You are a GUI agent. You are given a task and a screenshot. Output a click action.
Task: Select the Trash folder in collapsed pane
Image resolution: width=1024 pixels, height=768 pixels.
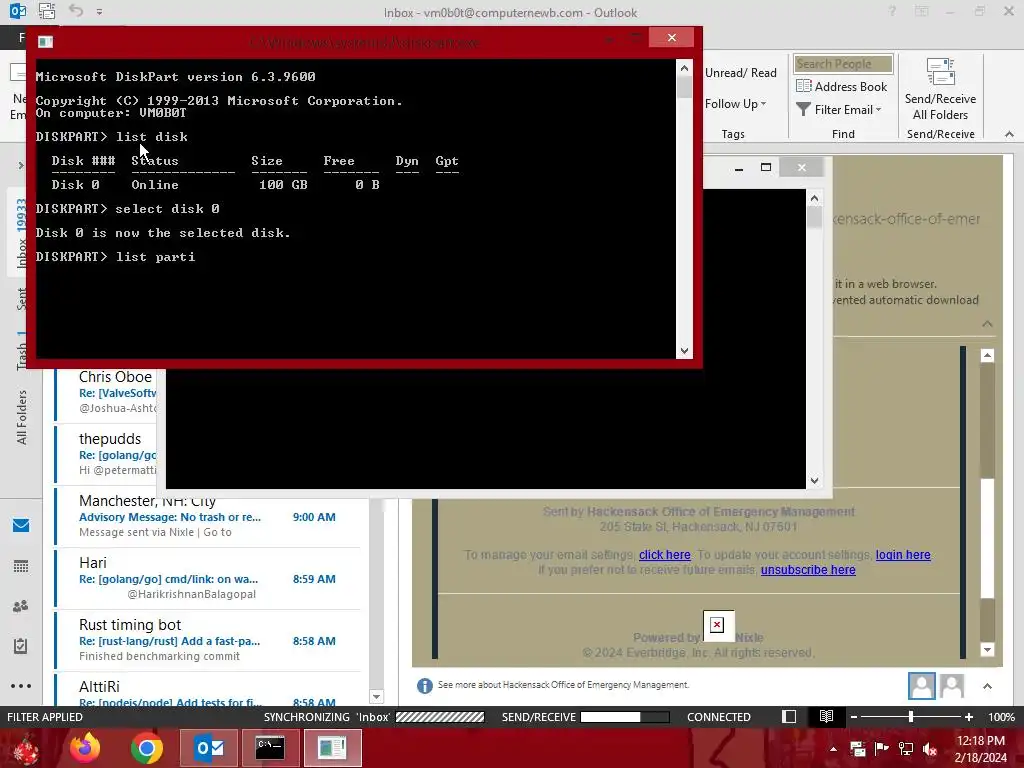pyautogui.click(x=21, y=350)
